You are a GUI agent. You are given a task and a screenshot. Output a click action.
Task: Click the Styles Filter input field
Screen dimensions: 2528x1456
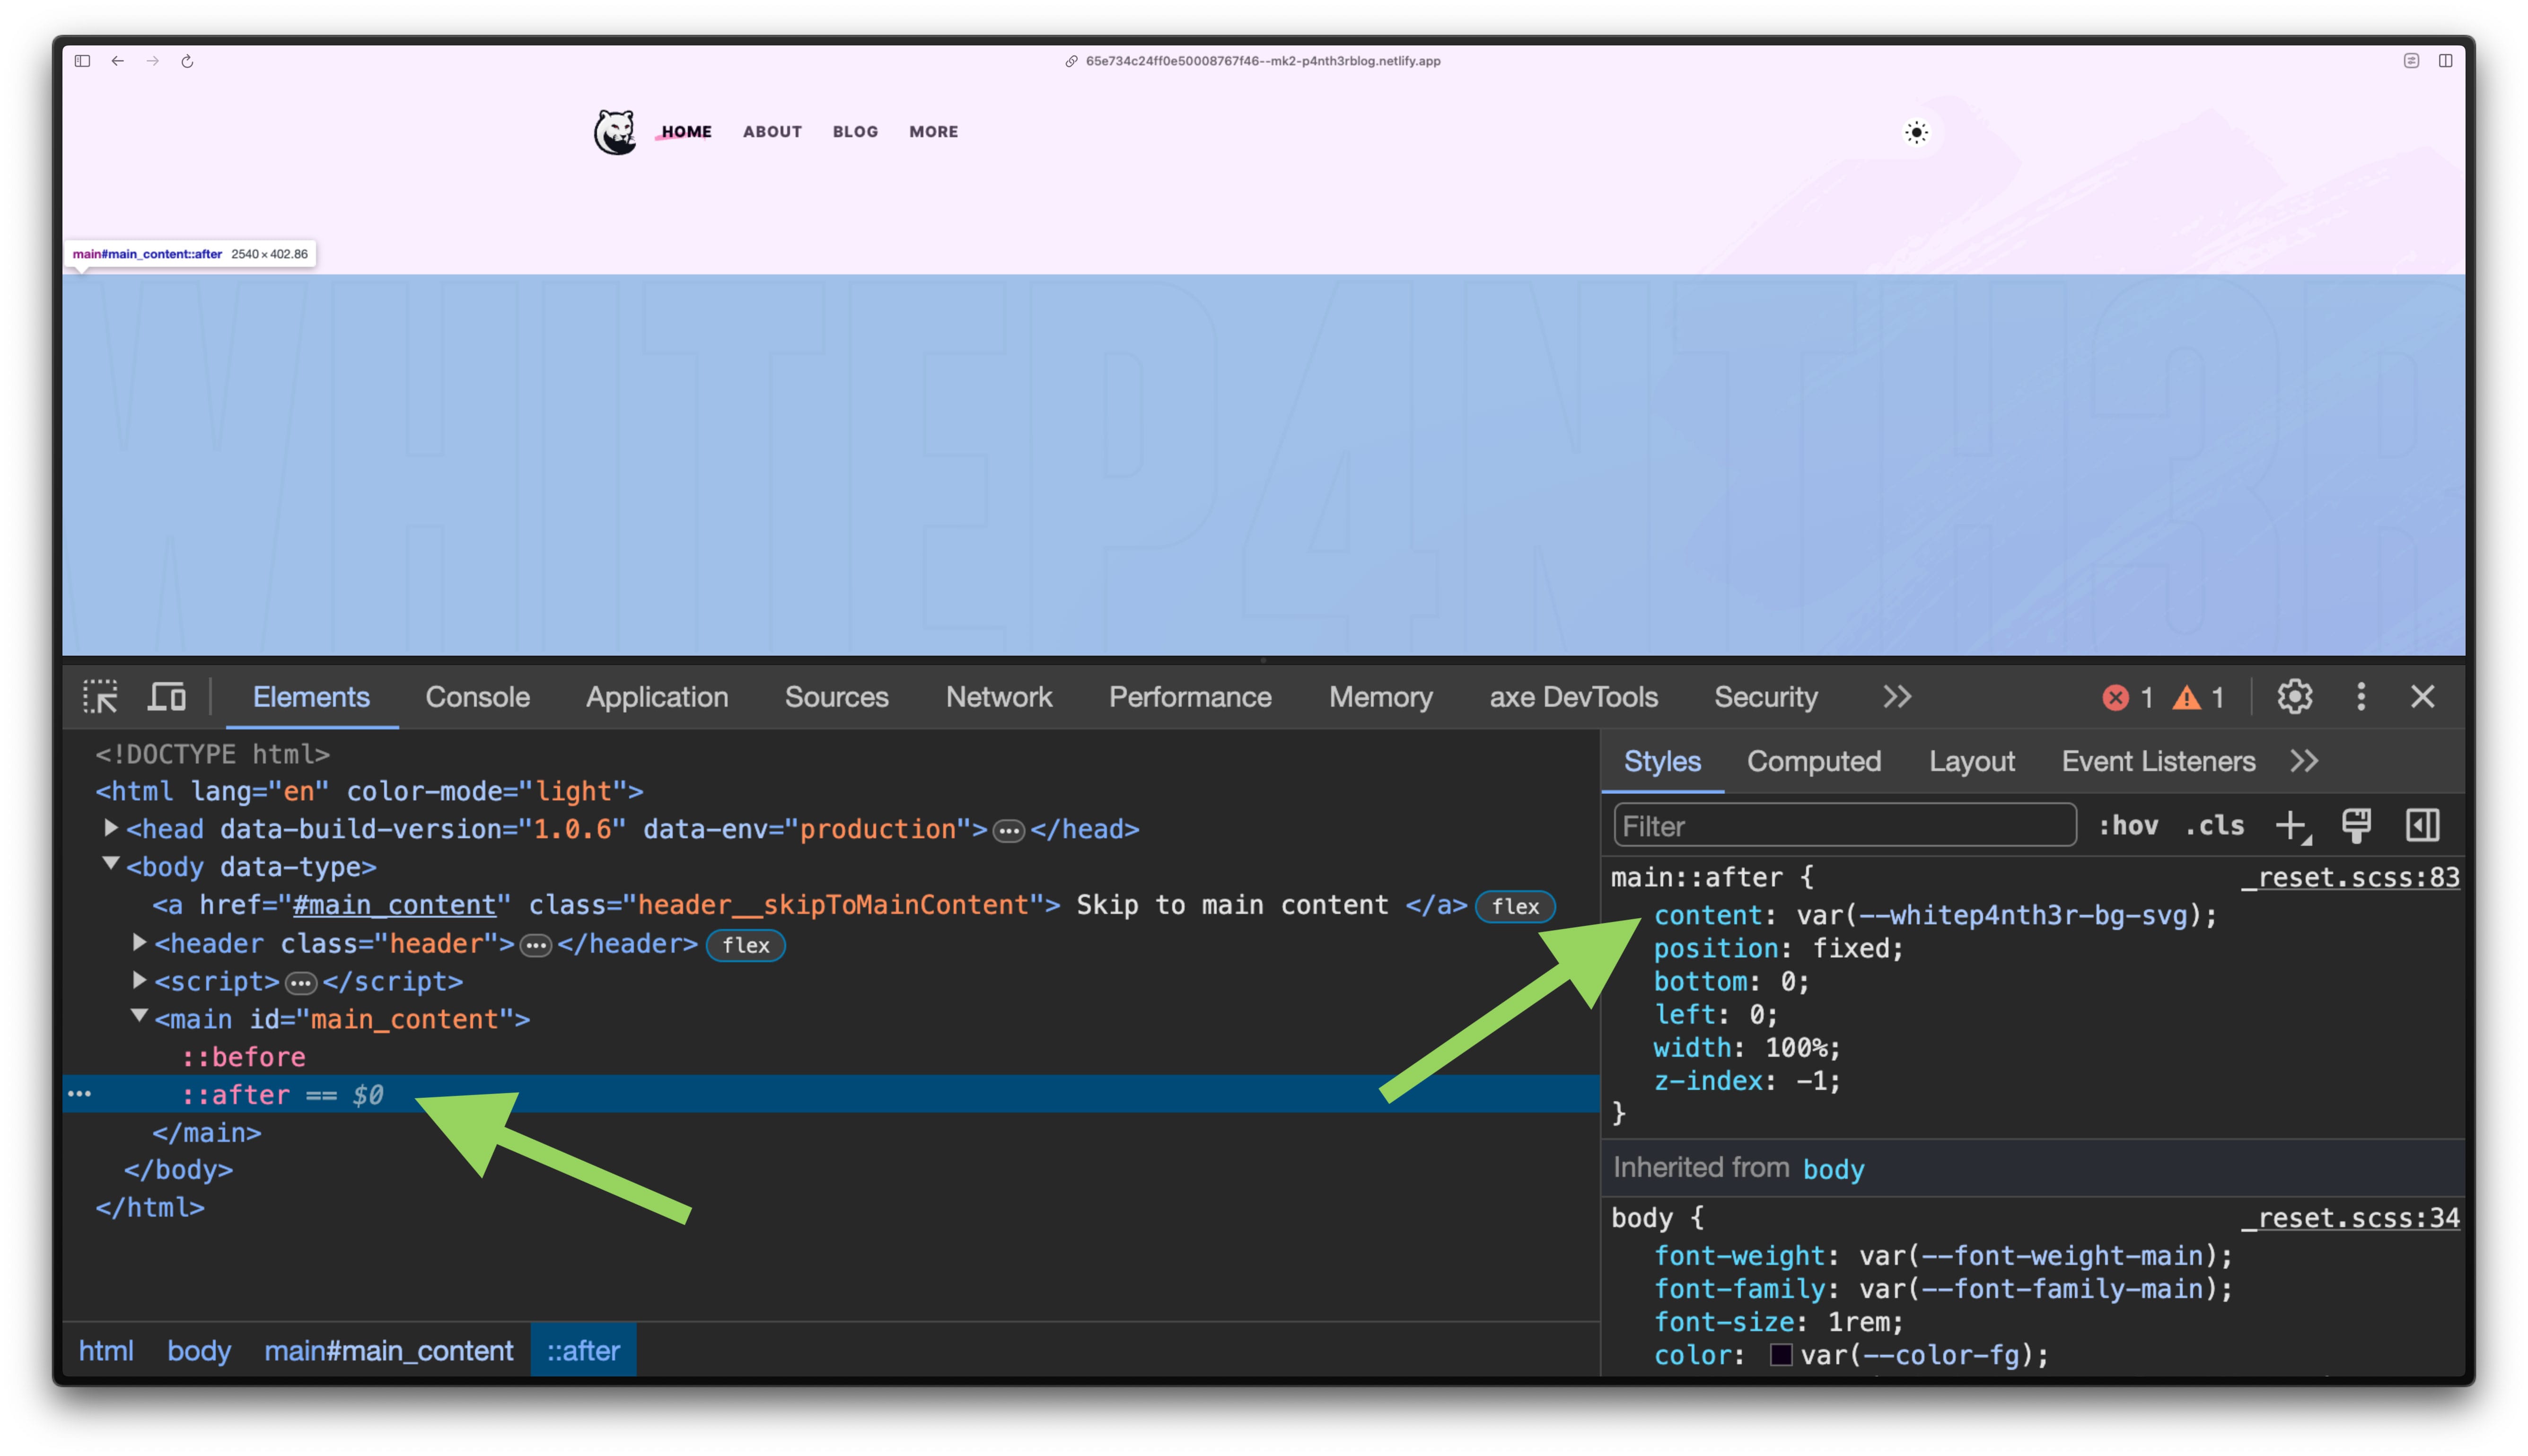coord(1844,826)
